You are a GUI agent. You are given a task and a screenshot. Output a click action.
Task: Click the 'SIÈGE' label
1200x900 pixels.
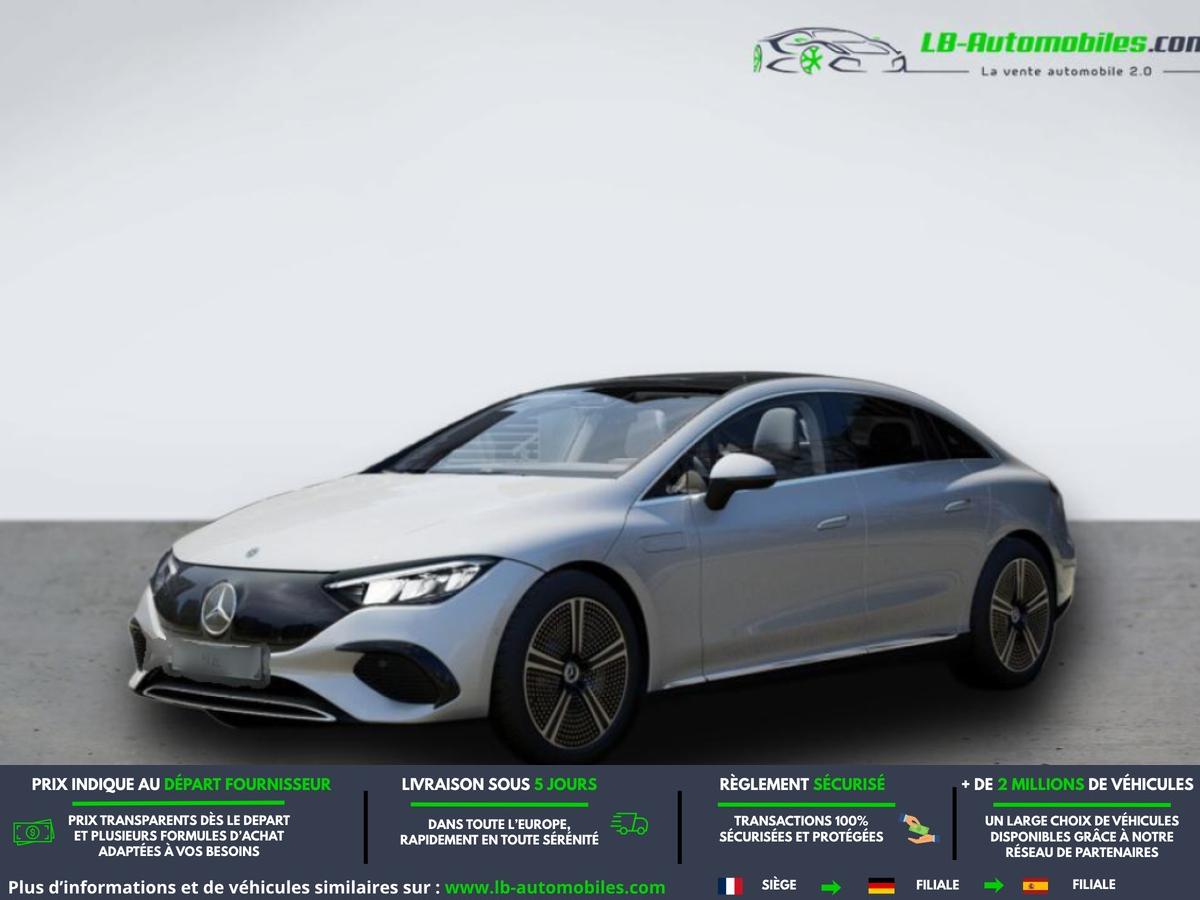click(x=779, y=885)
